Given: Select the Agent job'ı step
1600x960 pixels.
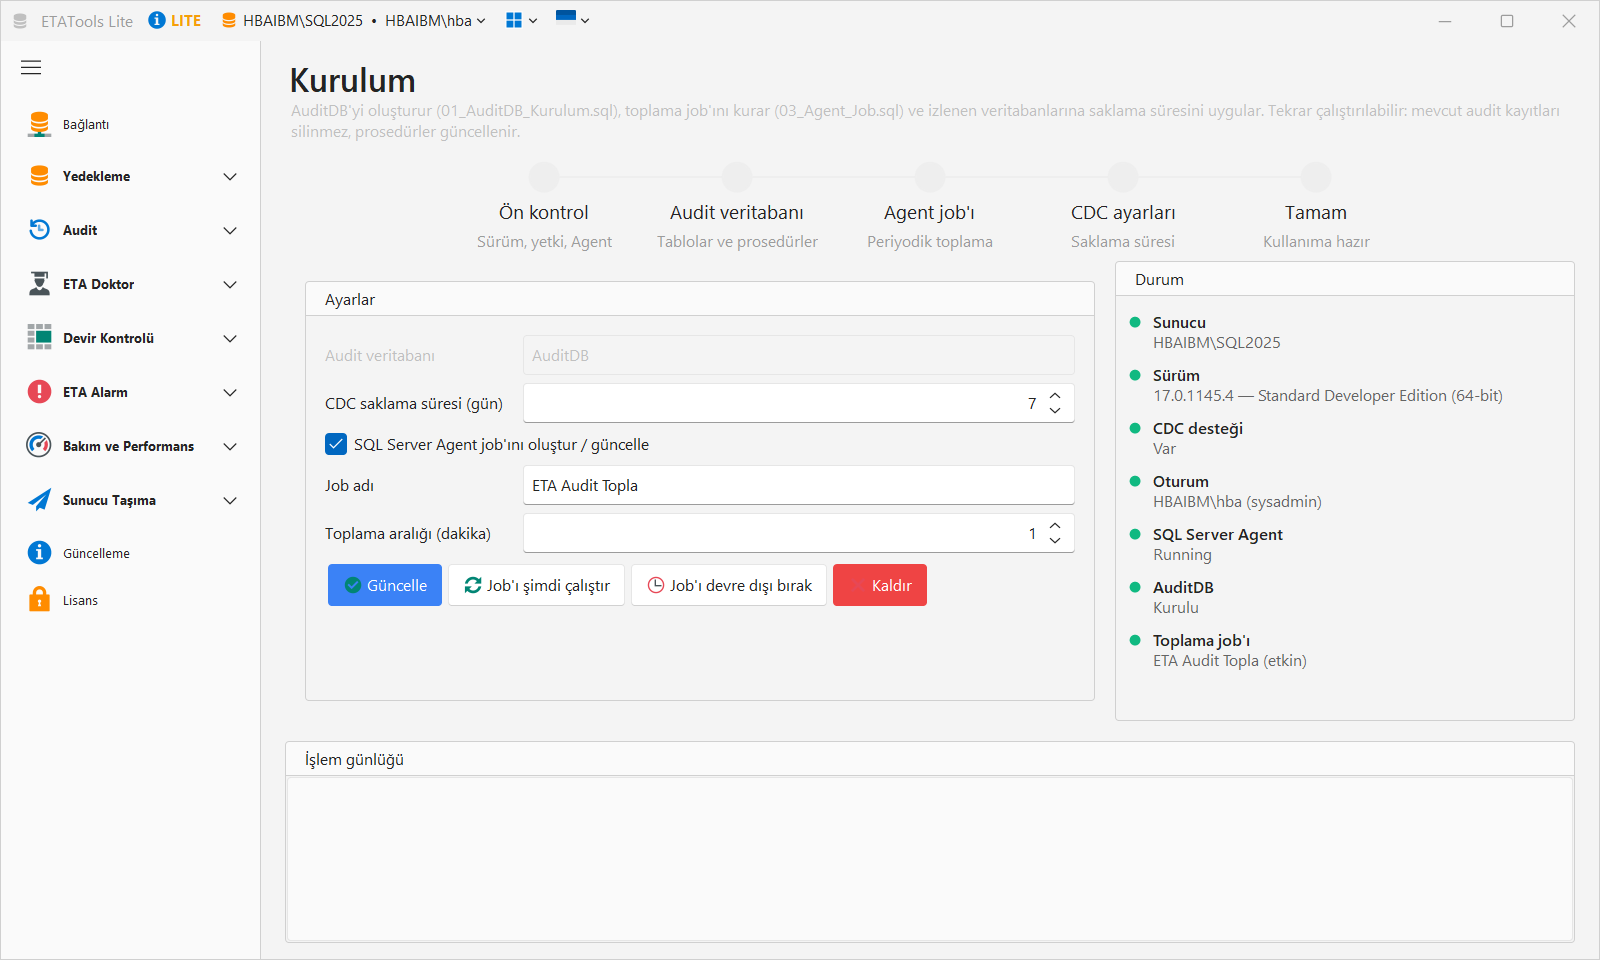Looking at the screenshot, I should (930, 207).
